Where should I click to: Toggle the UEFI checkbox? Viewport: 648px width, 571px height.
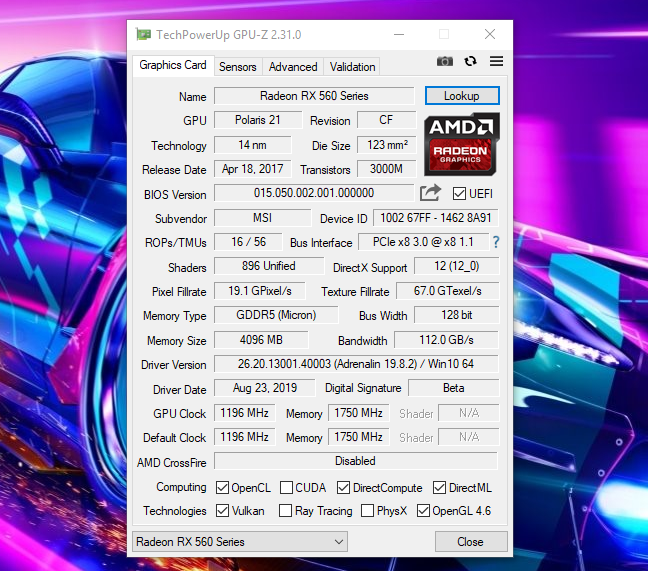point(459,193)
